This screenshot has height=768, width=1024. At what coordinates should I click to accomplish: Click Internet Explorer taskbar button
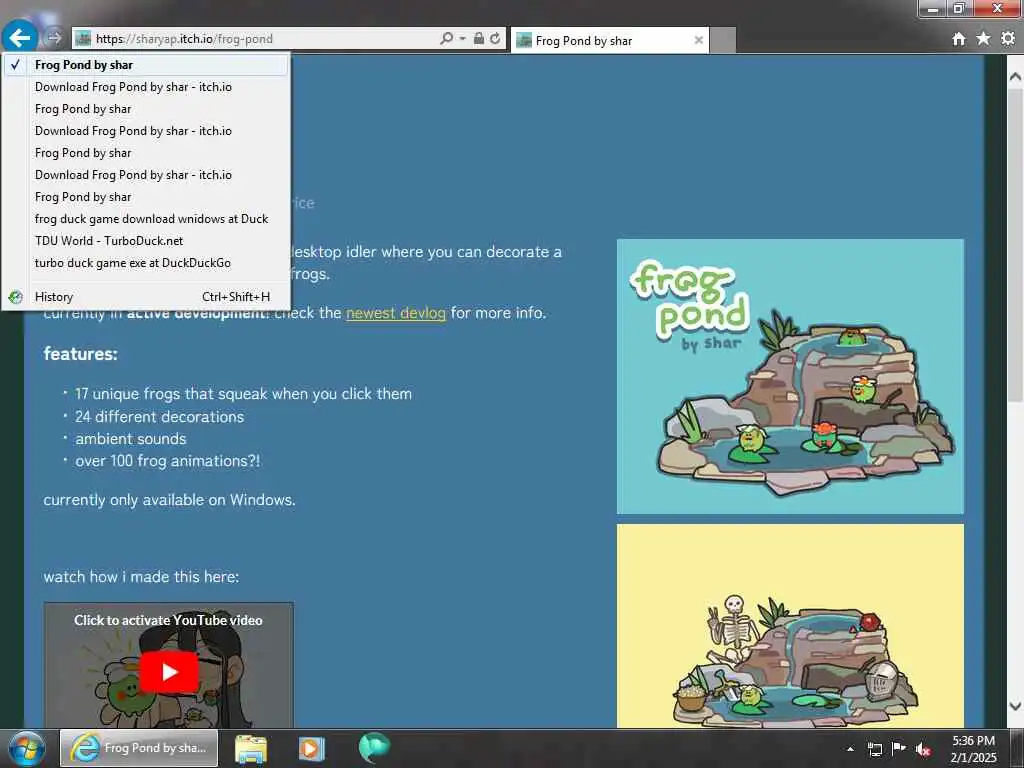coord(139,748)
